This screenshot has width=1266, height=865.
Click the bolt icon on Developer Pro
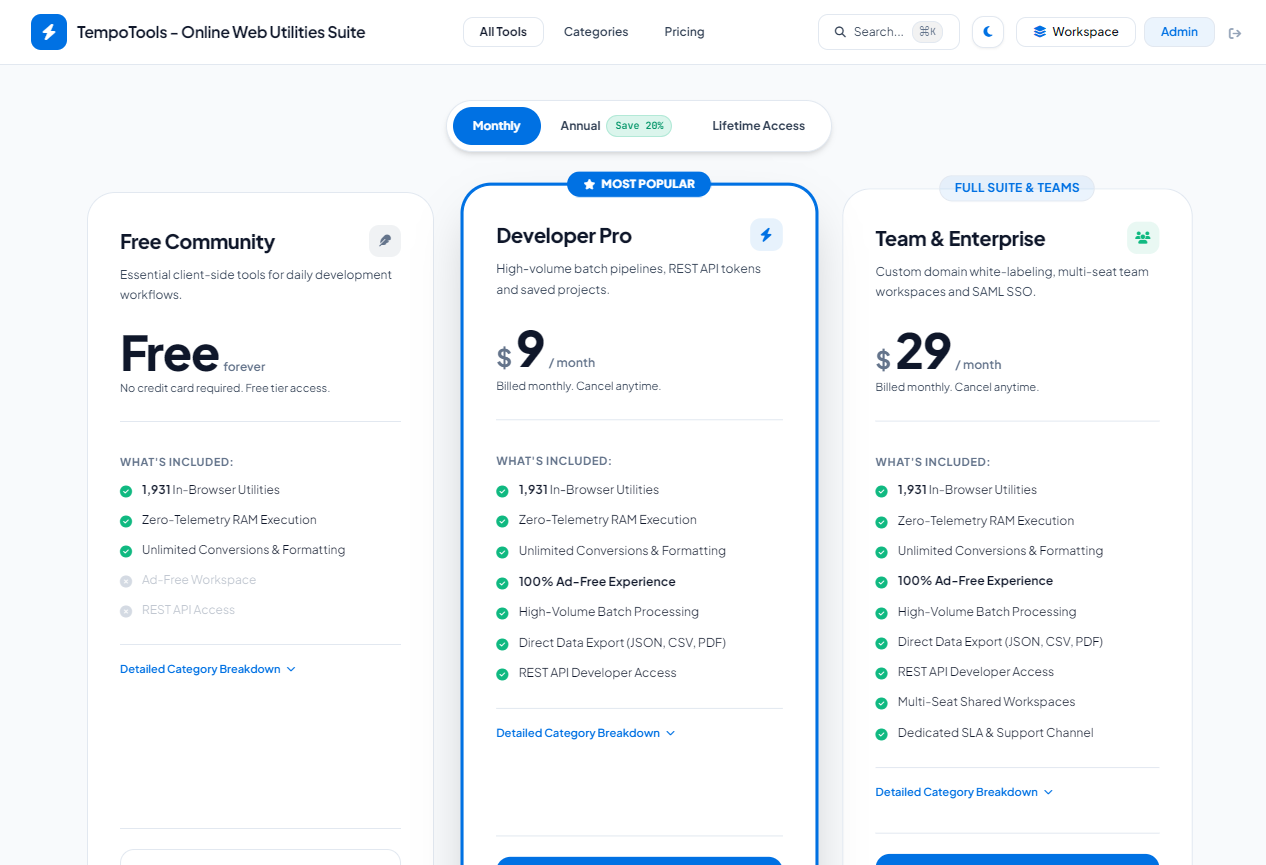click(x=766, y=235)
